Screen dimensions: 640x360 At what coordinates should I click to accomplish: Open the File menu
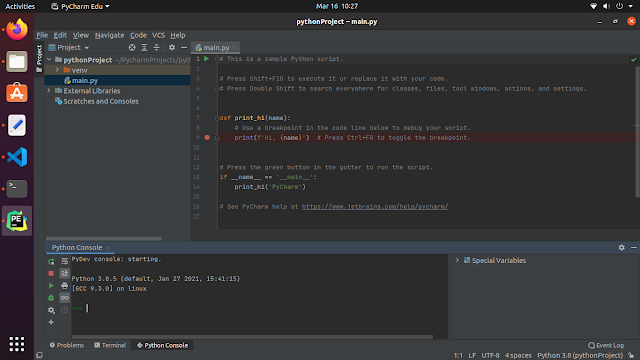click(x=42, y=35)
